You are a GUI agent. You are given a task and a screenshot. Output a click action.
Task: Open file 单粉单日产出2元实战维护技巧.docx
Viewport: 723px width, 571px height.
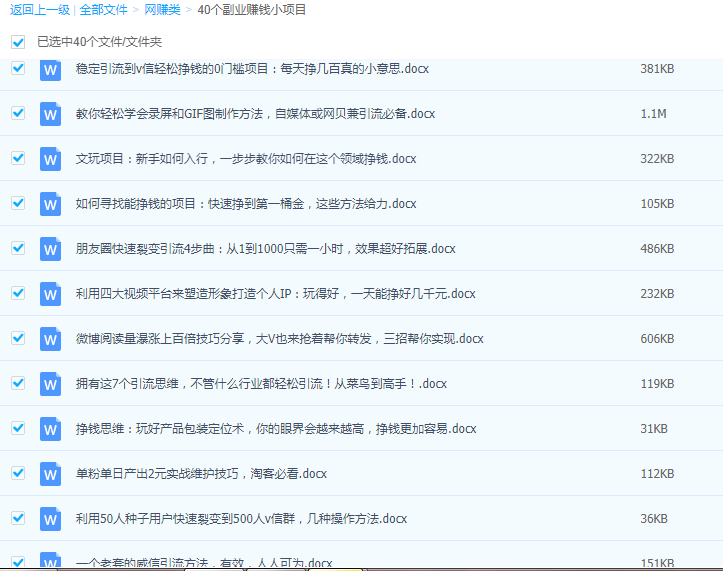201,474
